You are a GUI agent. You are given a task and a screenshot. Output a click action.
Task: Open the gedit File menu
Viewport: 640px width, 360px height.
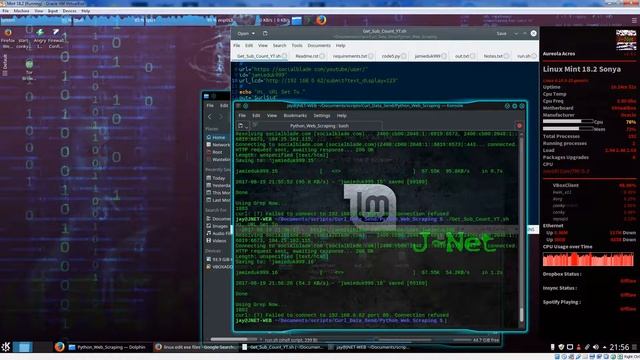pos(237,45)
